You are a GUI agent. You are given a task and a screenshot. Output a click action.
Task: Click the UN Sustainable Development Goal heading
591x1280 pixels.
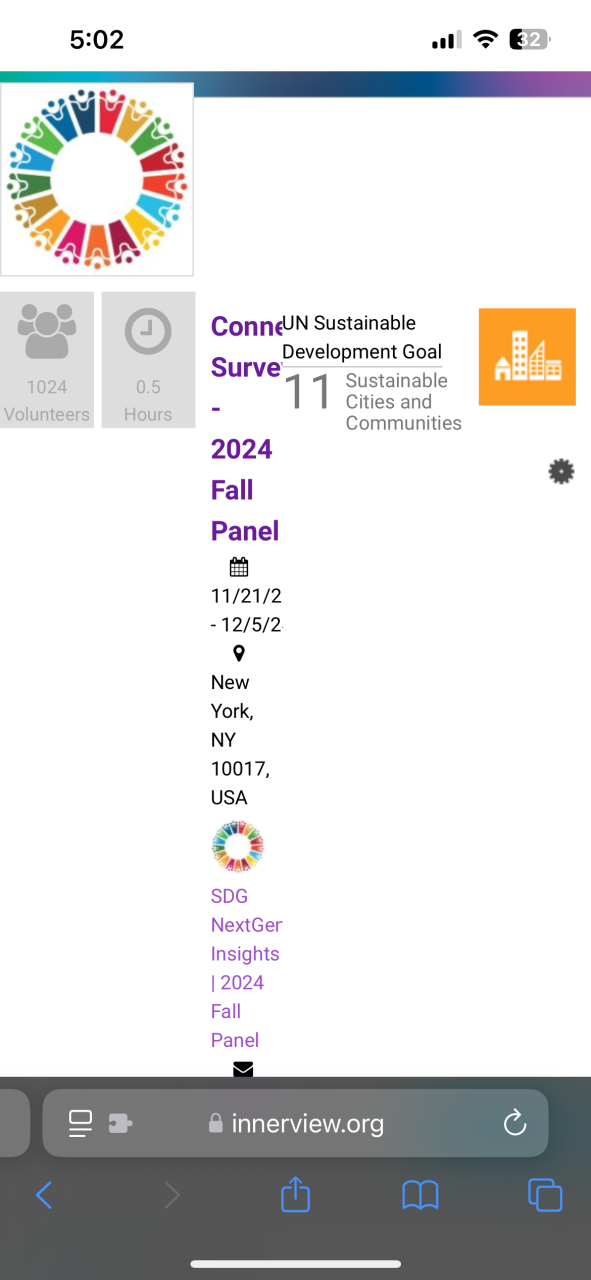pos(362,337)
